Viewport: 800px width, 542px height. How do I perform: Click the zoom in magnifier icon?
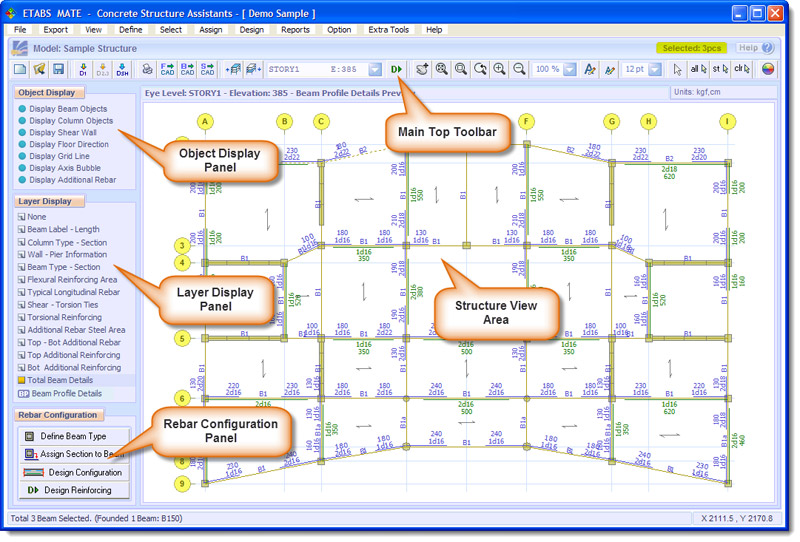[x=499, y=69]
